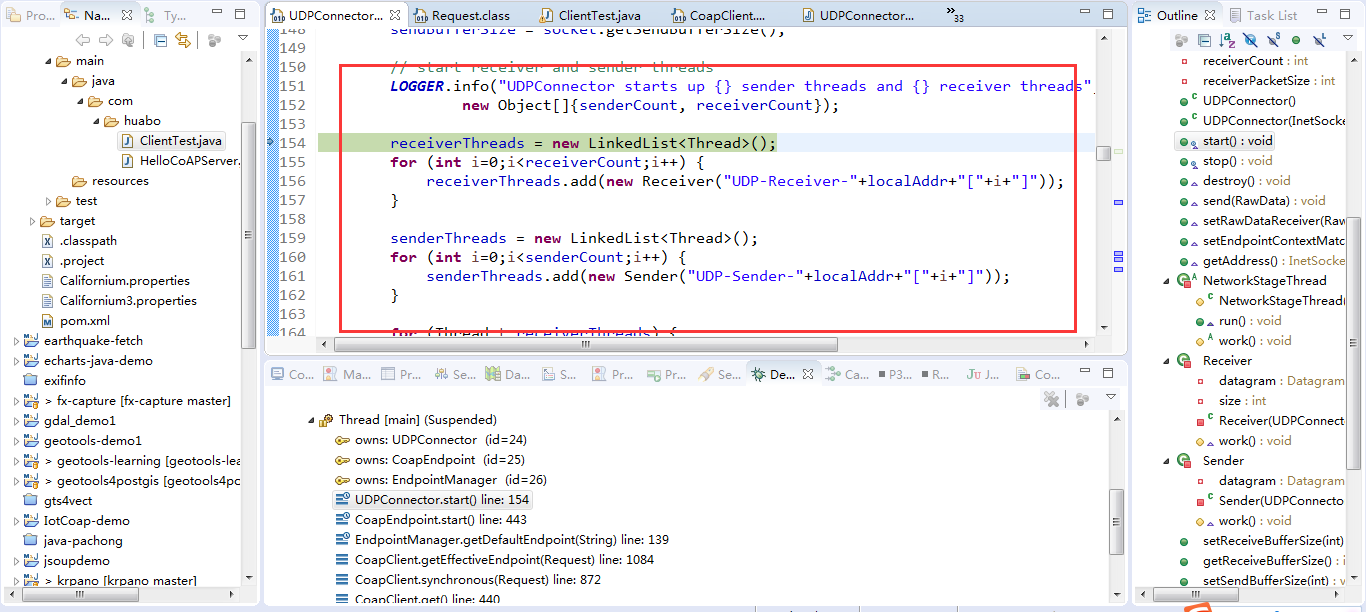Open Debug view menu dropdown arrow
The height and width of the screenshot is (612, 1366).
click(x=1111, y=397)
